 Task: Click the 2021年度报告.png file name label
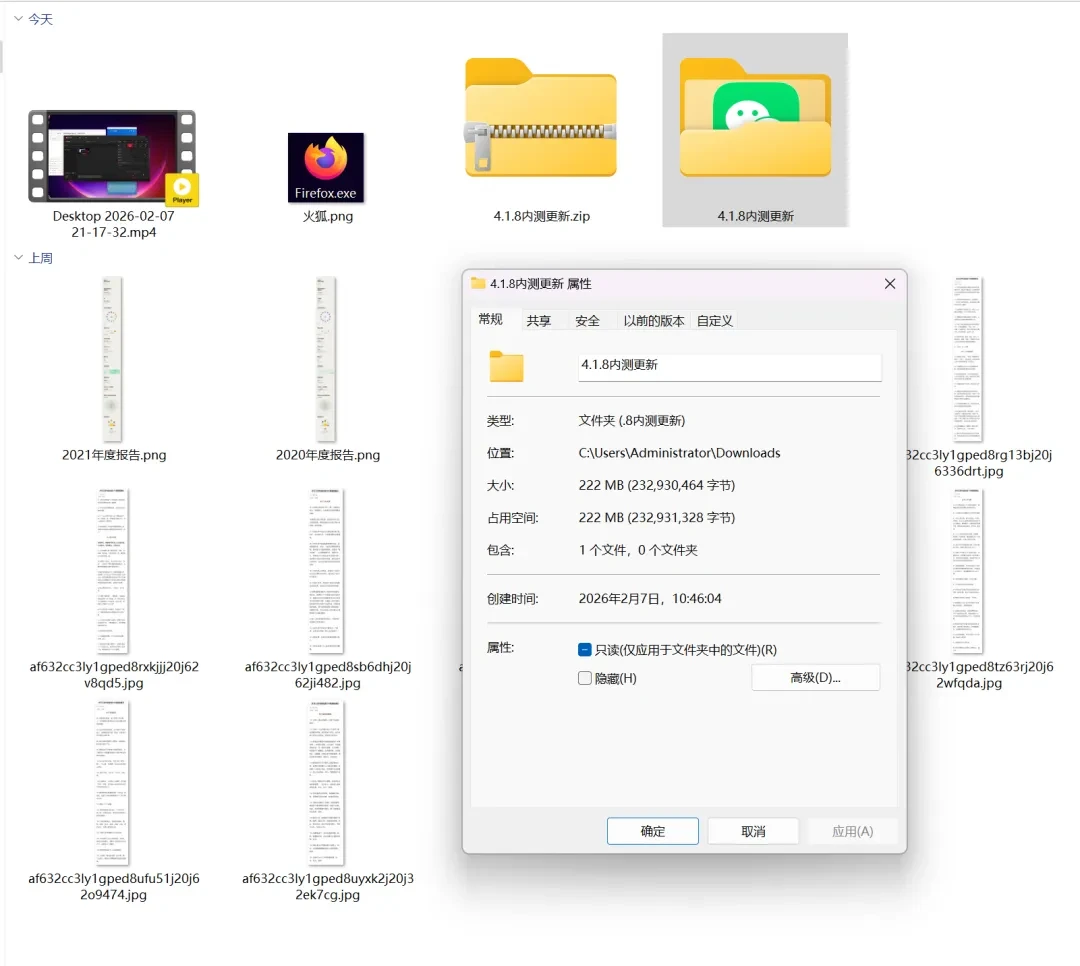114,455
